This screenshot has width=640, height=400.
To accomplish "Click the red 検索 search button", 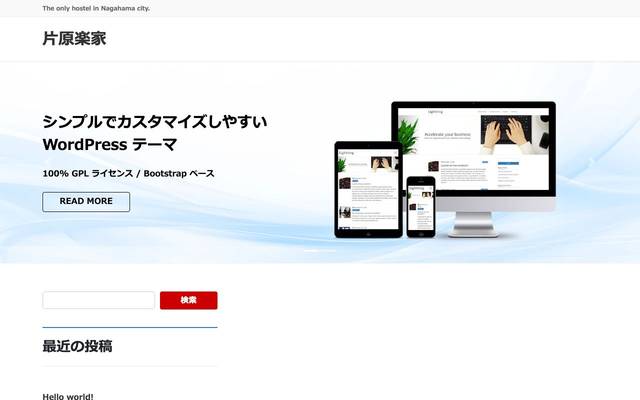I will [189, 300].
